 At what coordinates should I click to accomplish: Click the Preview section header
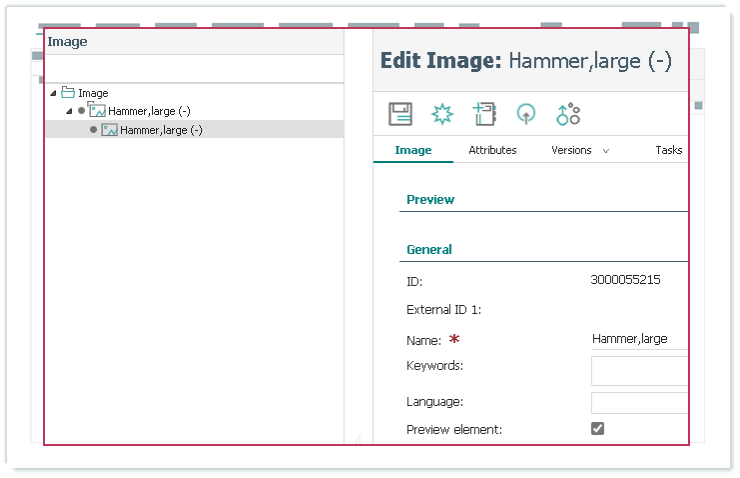(x=430, y=200)
